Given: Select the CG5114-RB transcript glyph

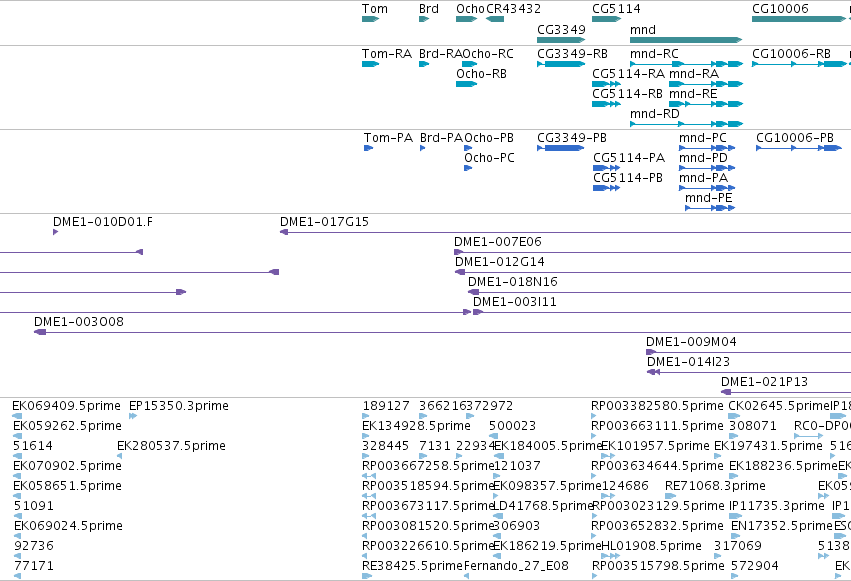Looking at the screenshot, I should tap(606, 104).
